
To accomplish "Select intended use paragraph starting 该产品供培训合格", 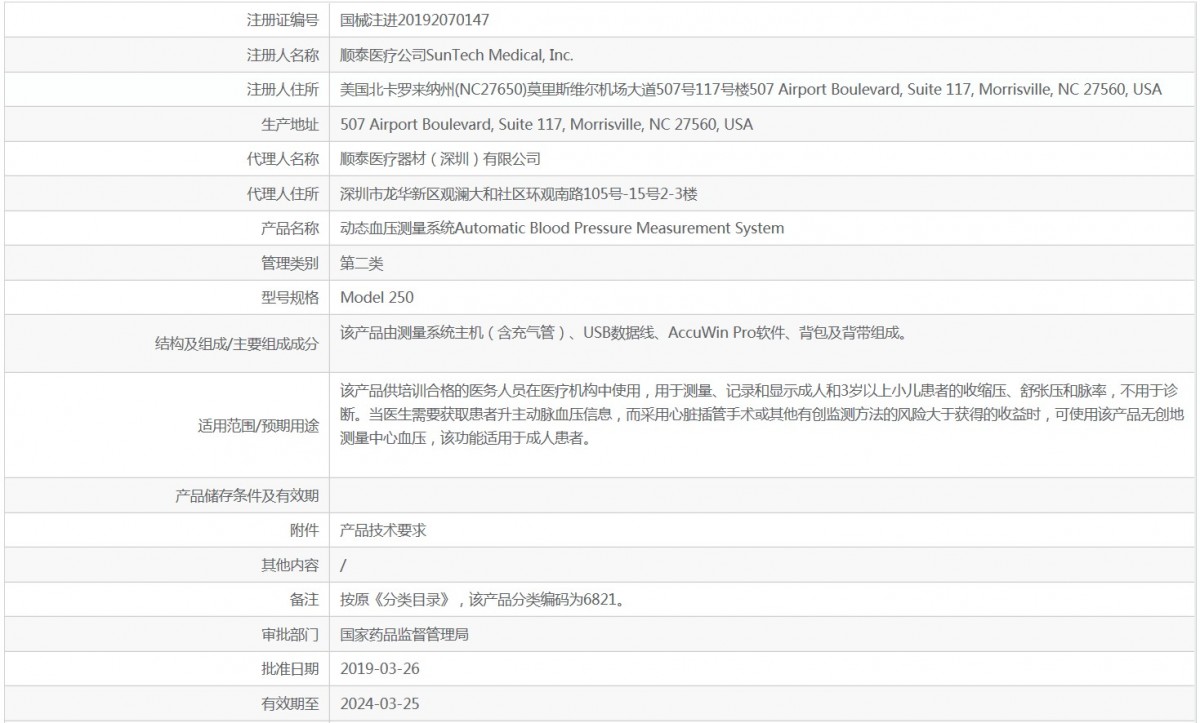I will click(762, 413).
